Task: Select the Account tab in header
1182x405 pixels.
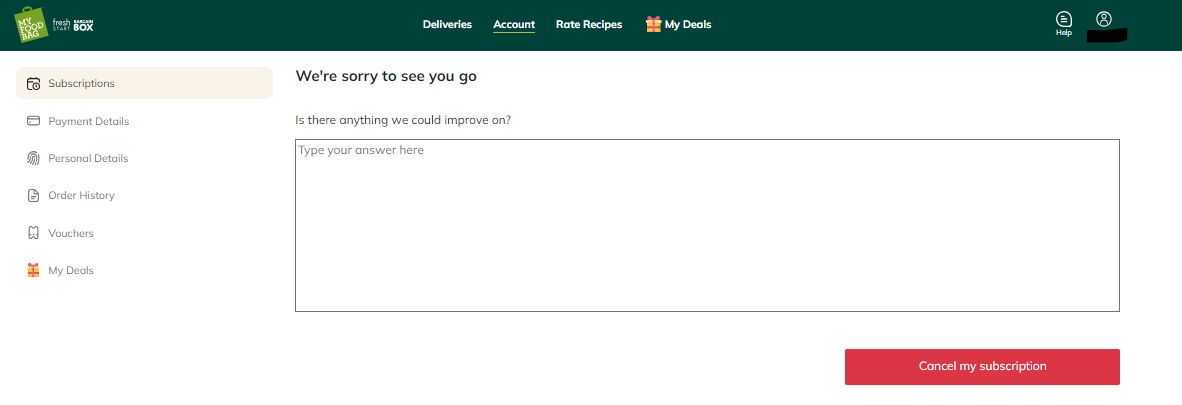Action: tap(514, 25)
